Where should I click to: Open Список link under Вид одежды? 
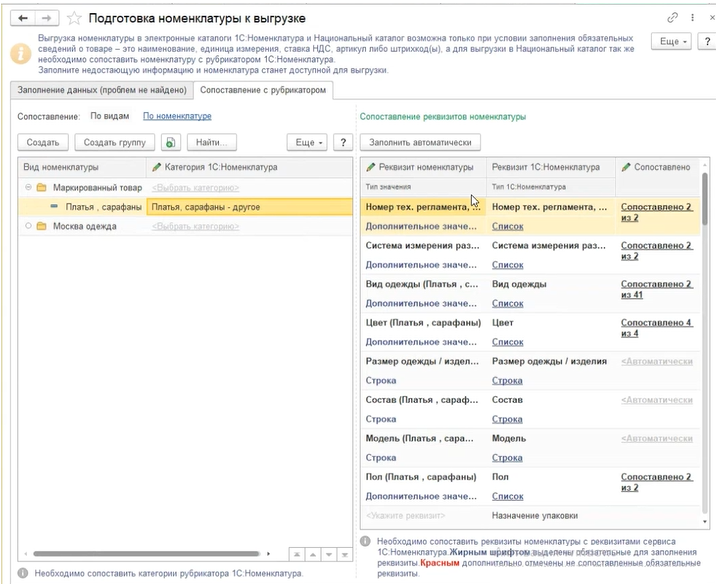point(507,303)
